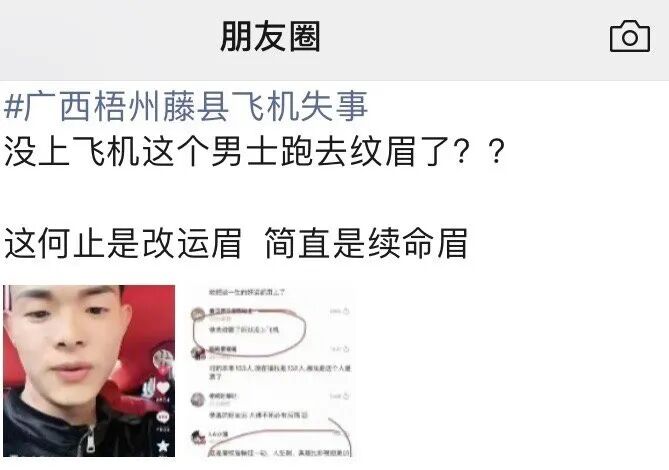The height and width of the screenshot is (470, 669).
Task: Tap the like icon beside third comment
Action: coord(346,396)
